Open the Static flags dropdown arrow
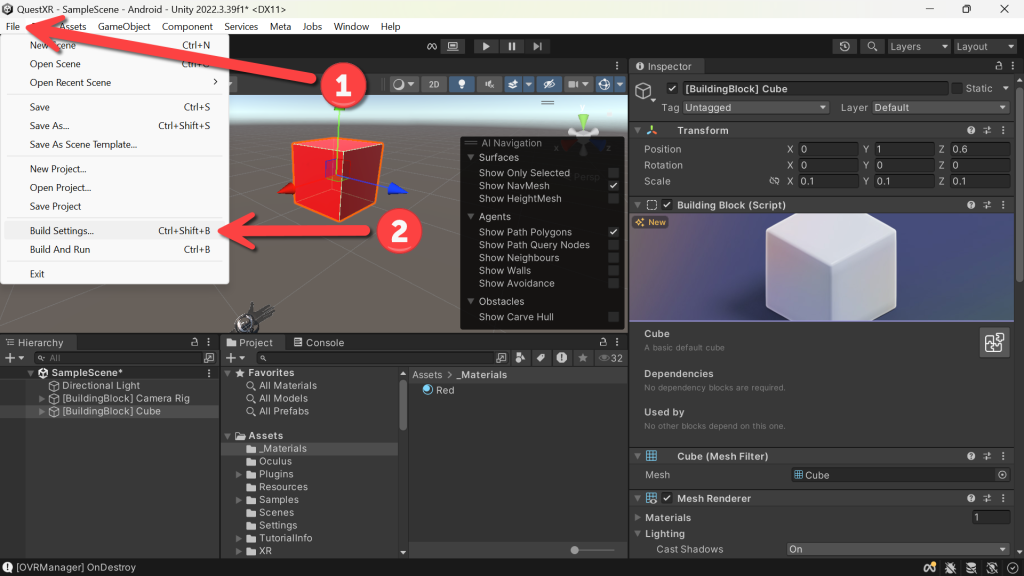1024x576 pixels. pos(1006,88)
